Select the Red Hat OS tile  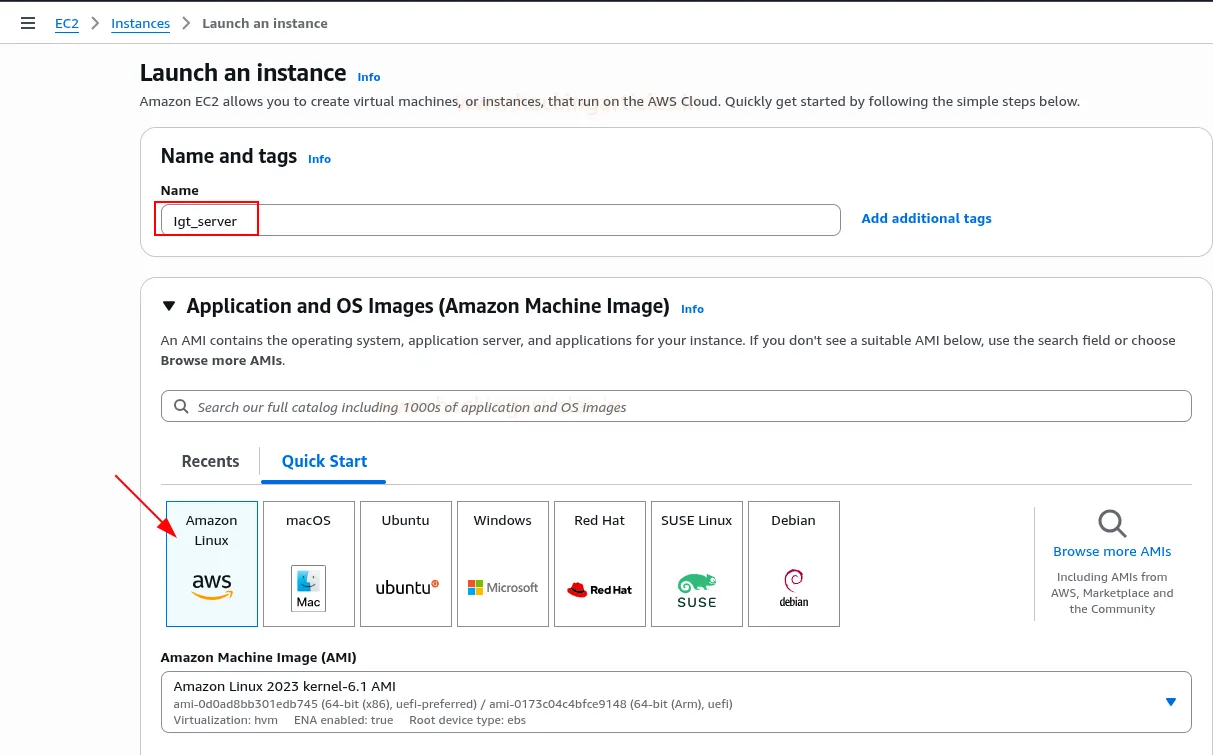click(599, 563)
